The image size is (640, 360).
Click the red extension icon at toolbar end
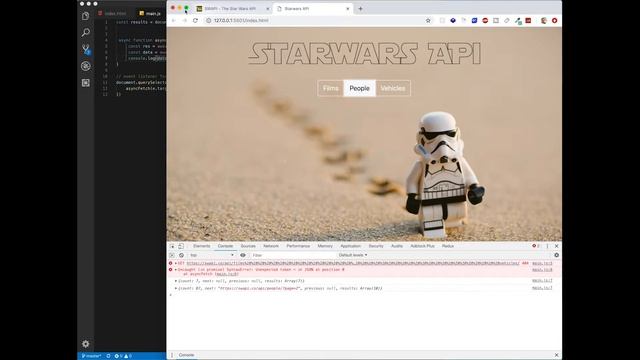554,20
